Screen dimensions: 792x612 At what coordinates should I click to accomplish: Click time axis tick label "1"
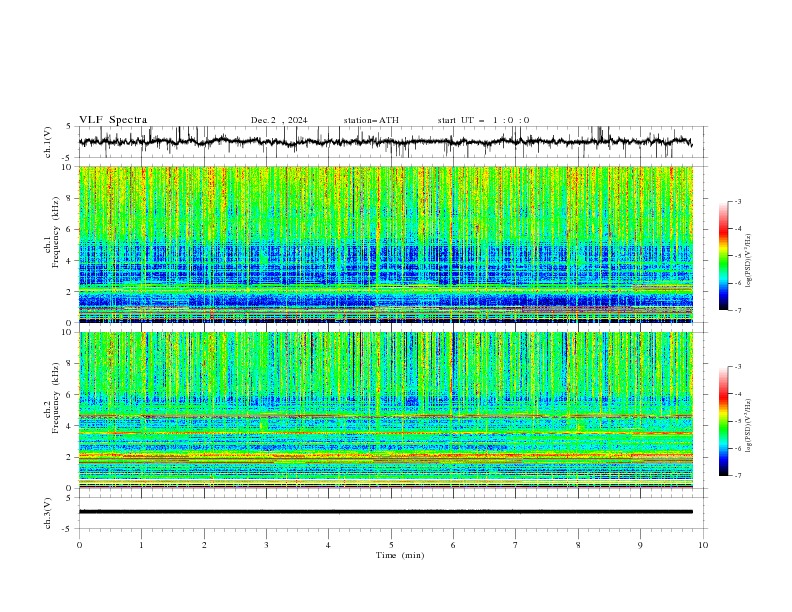[141, 545]
